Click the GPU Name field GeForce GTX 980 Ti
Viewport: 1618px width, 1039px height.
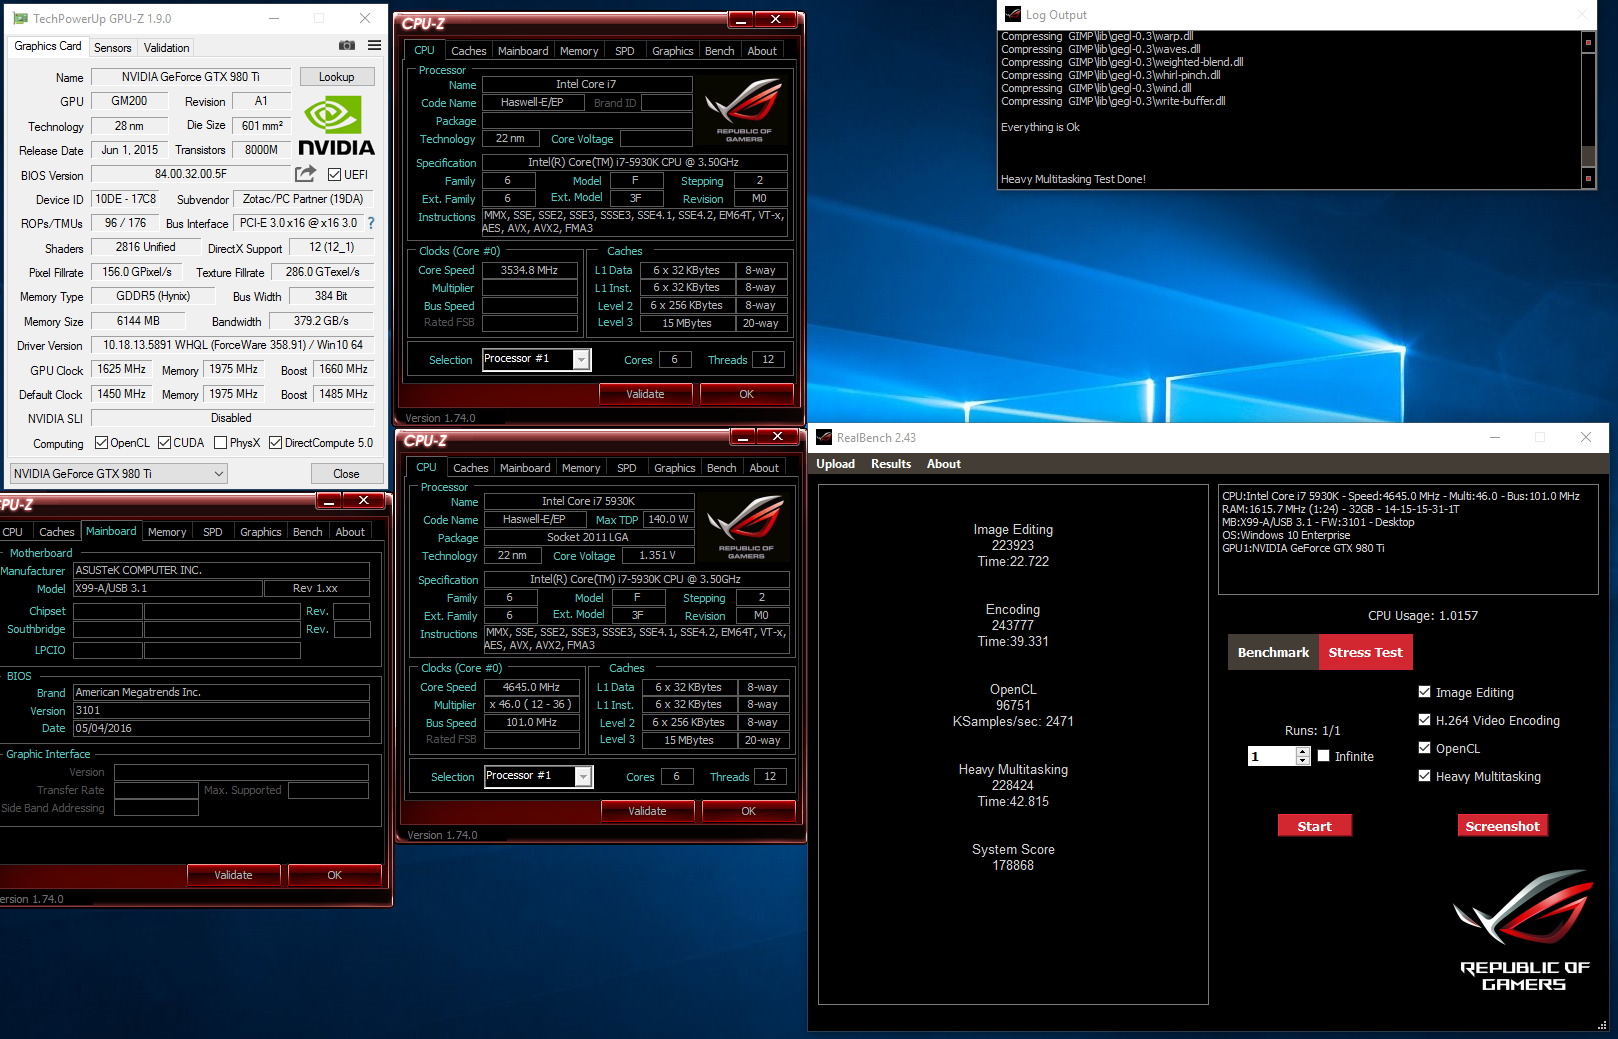pyautogui.click(x=191, y=77)
